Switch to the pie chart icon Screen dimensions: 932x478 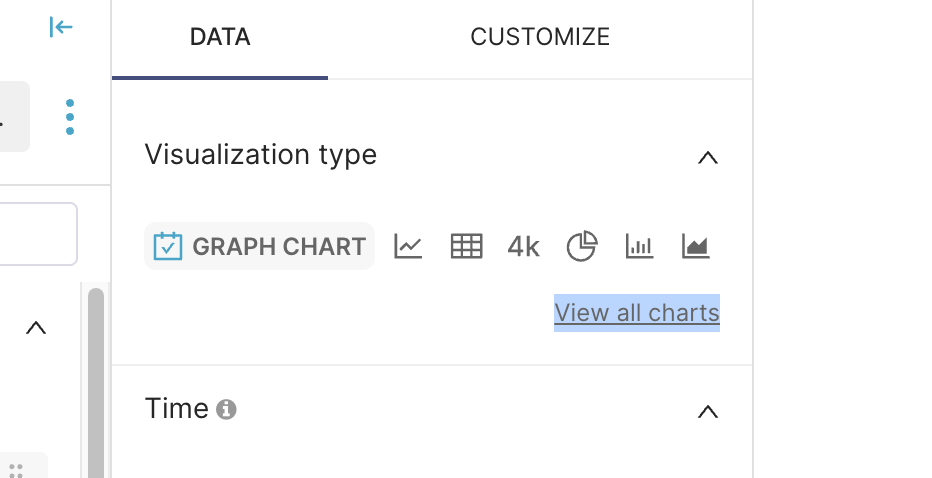coord(582,246)
